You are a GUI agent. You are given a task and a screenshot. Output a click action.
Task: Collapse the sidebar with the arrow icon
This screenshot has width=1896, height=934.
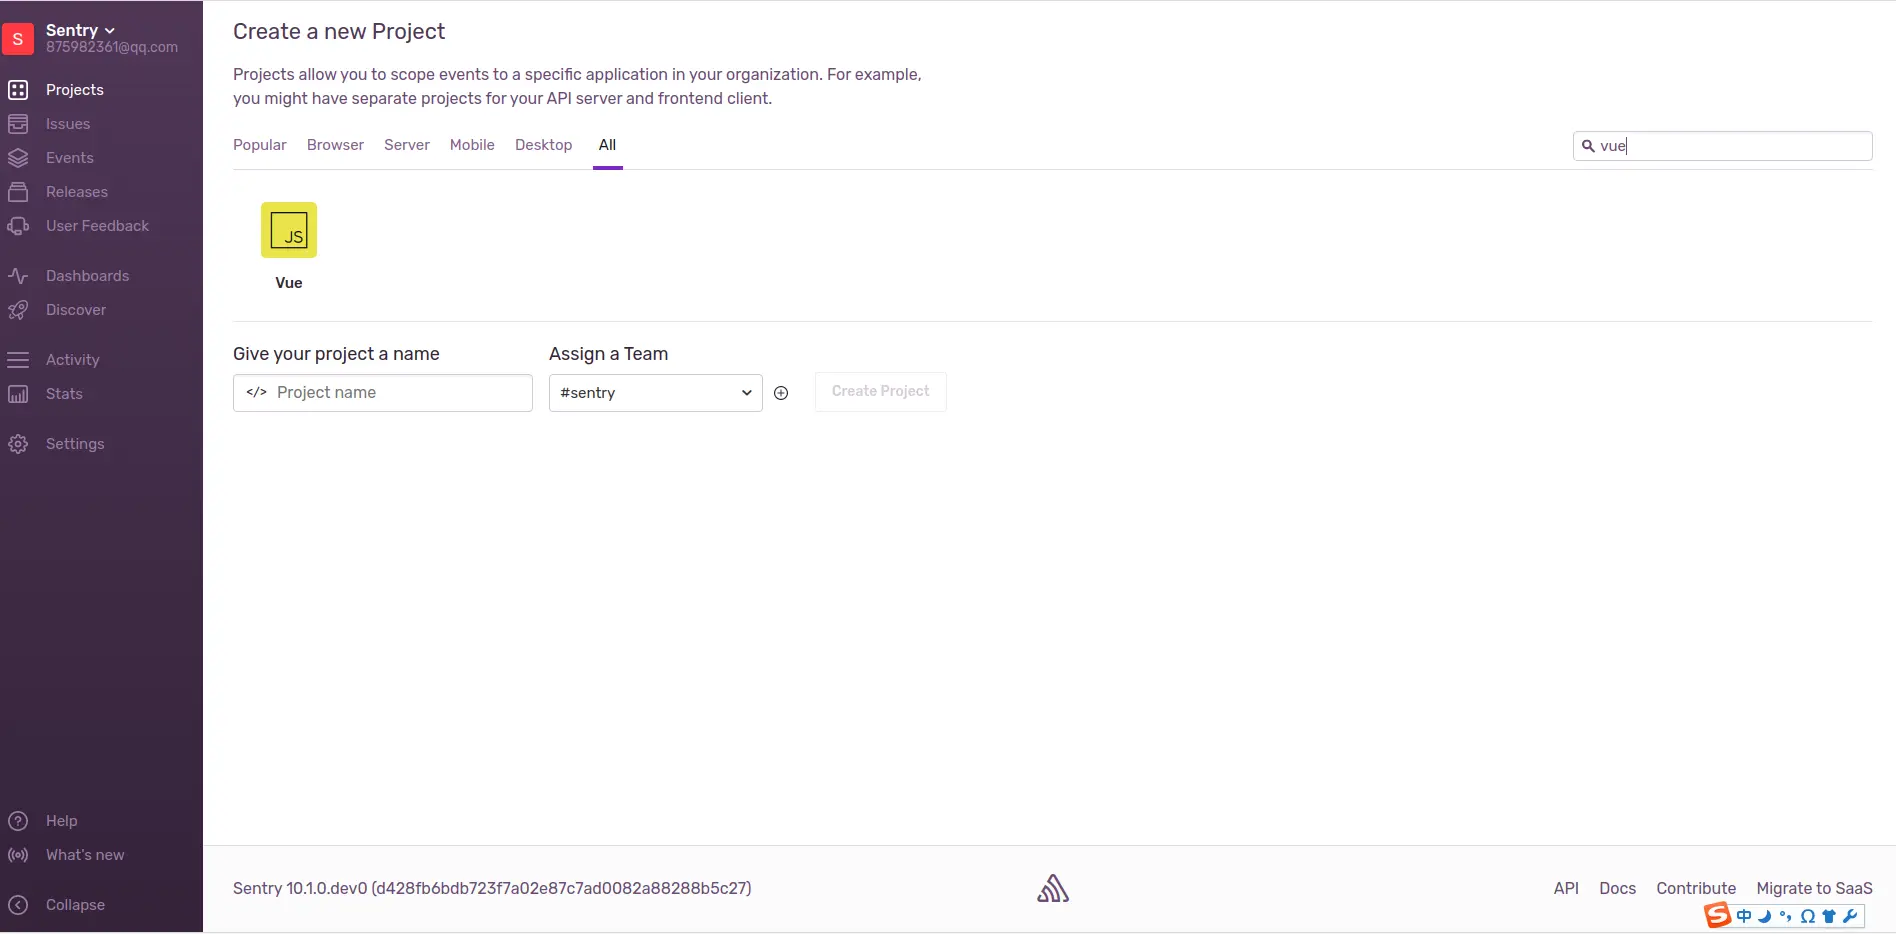(x=18, y=905)
